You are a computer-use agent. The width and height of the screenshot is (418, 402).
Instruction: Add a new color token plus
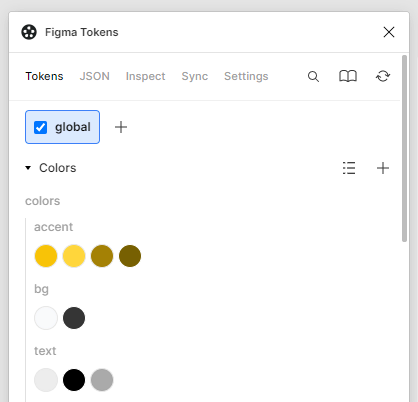pyautogui.click(x=383, y=168)
